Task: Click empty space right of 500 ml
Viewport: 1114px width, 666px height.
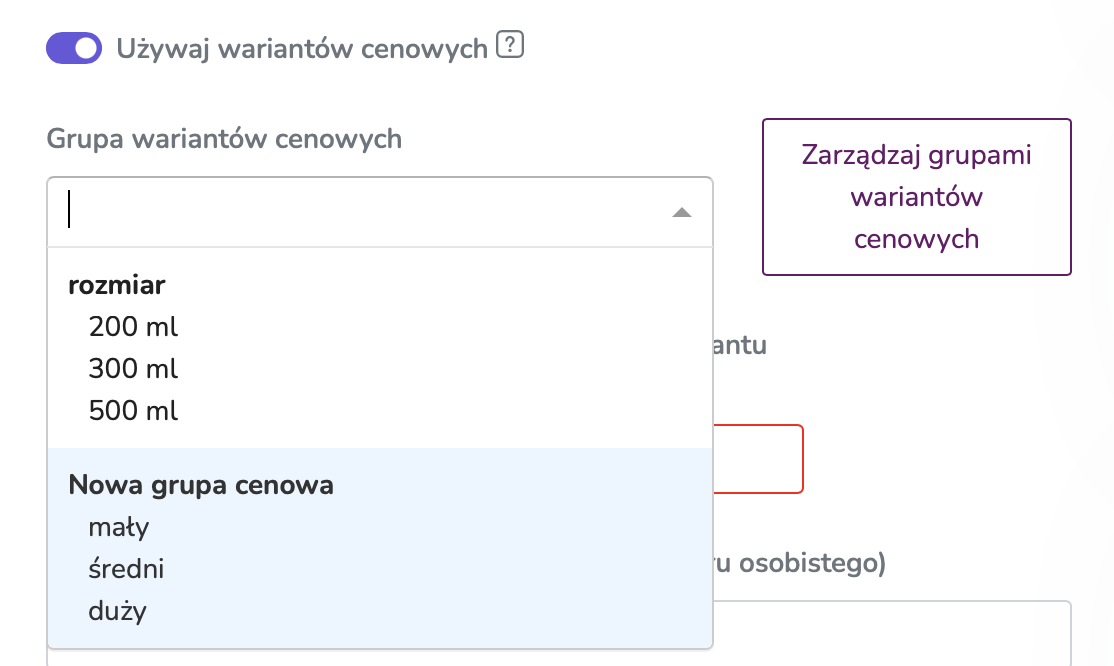Action: click(x=440, y=411)
